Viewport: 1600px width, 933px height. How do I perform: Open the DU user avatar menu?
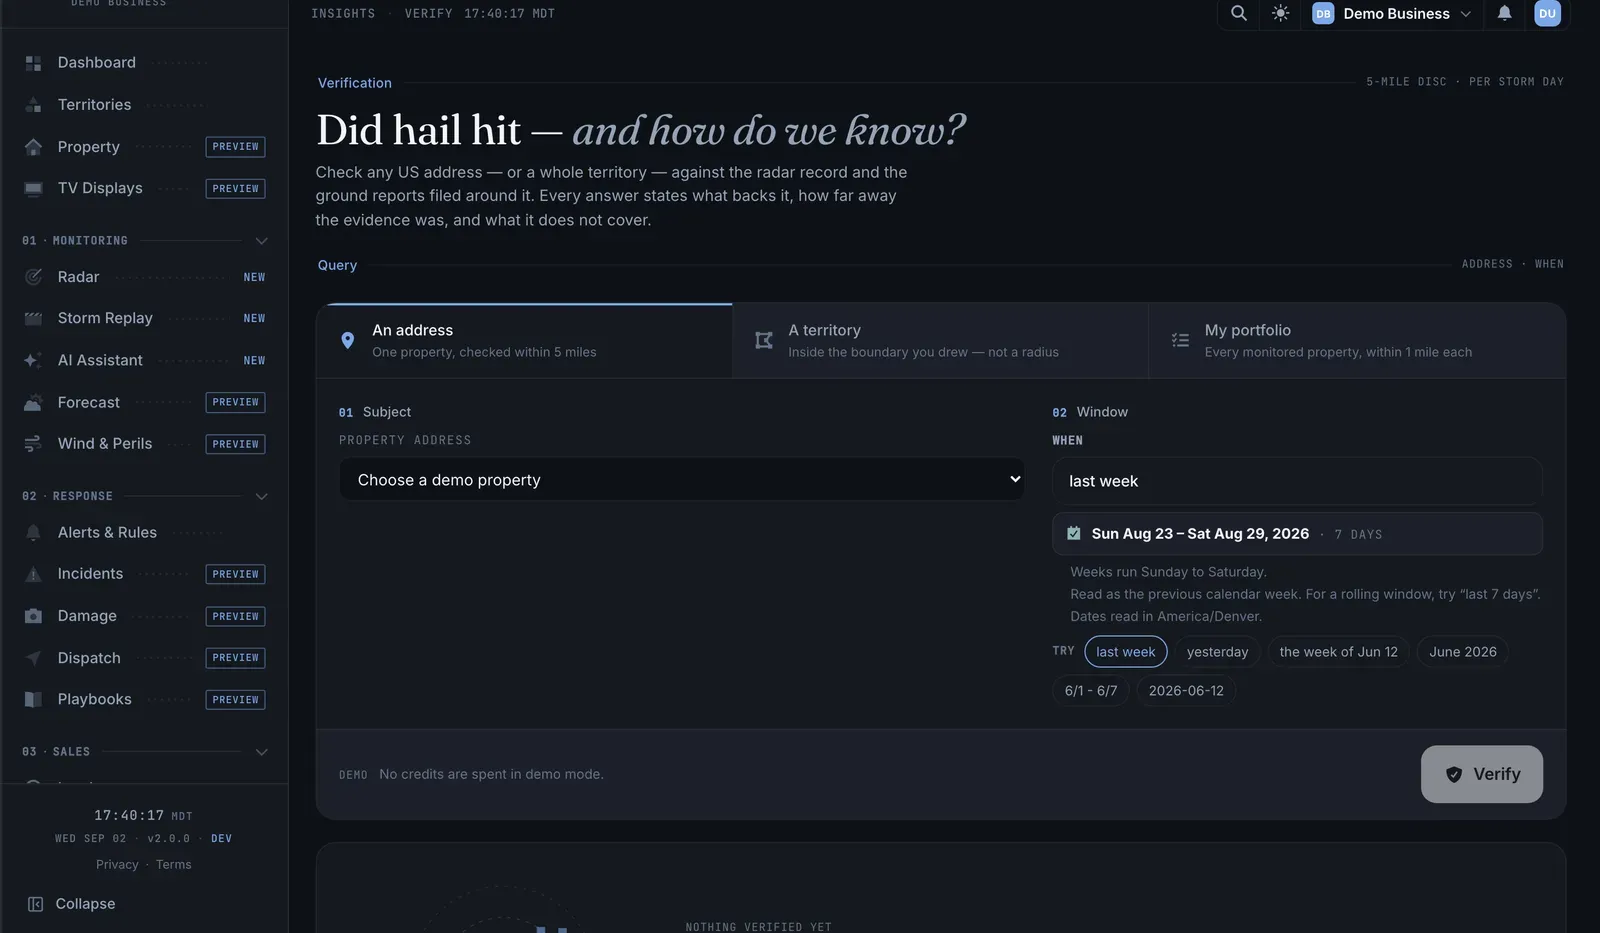point(1547,13)
